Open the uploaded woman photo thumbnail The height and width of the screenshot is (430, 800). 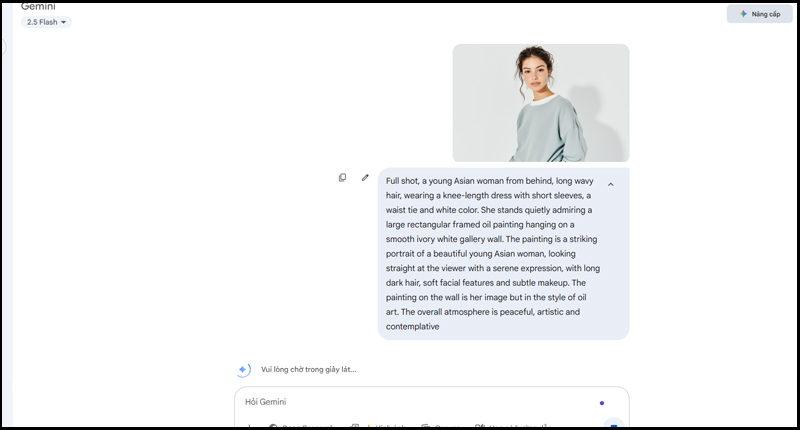[540, 103]
